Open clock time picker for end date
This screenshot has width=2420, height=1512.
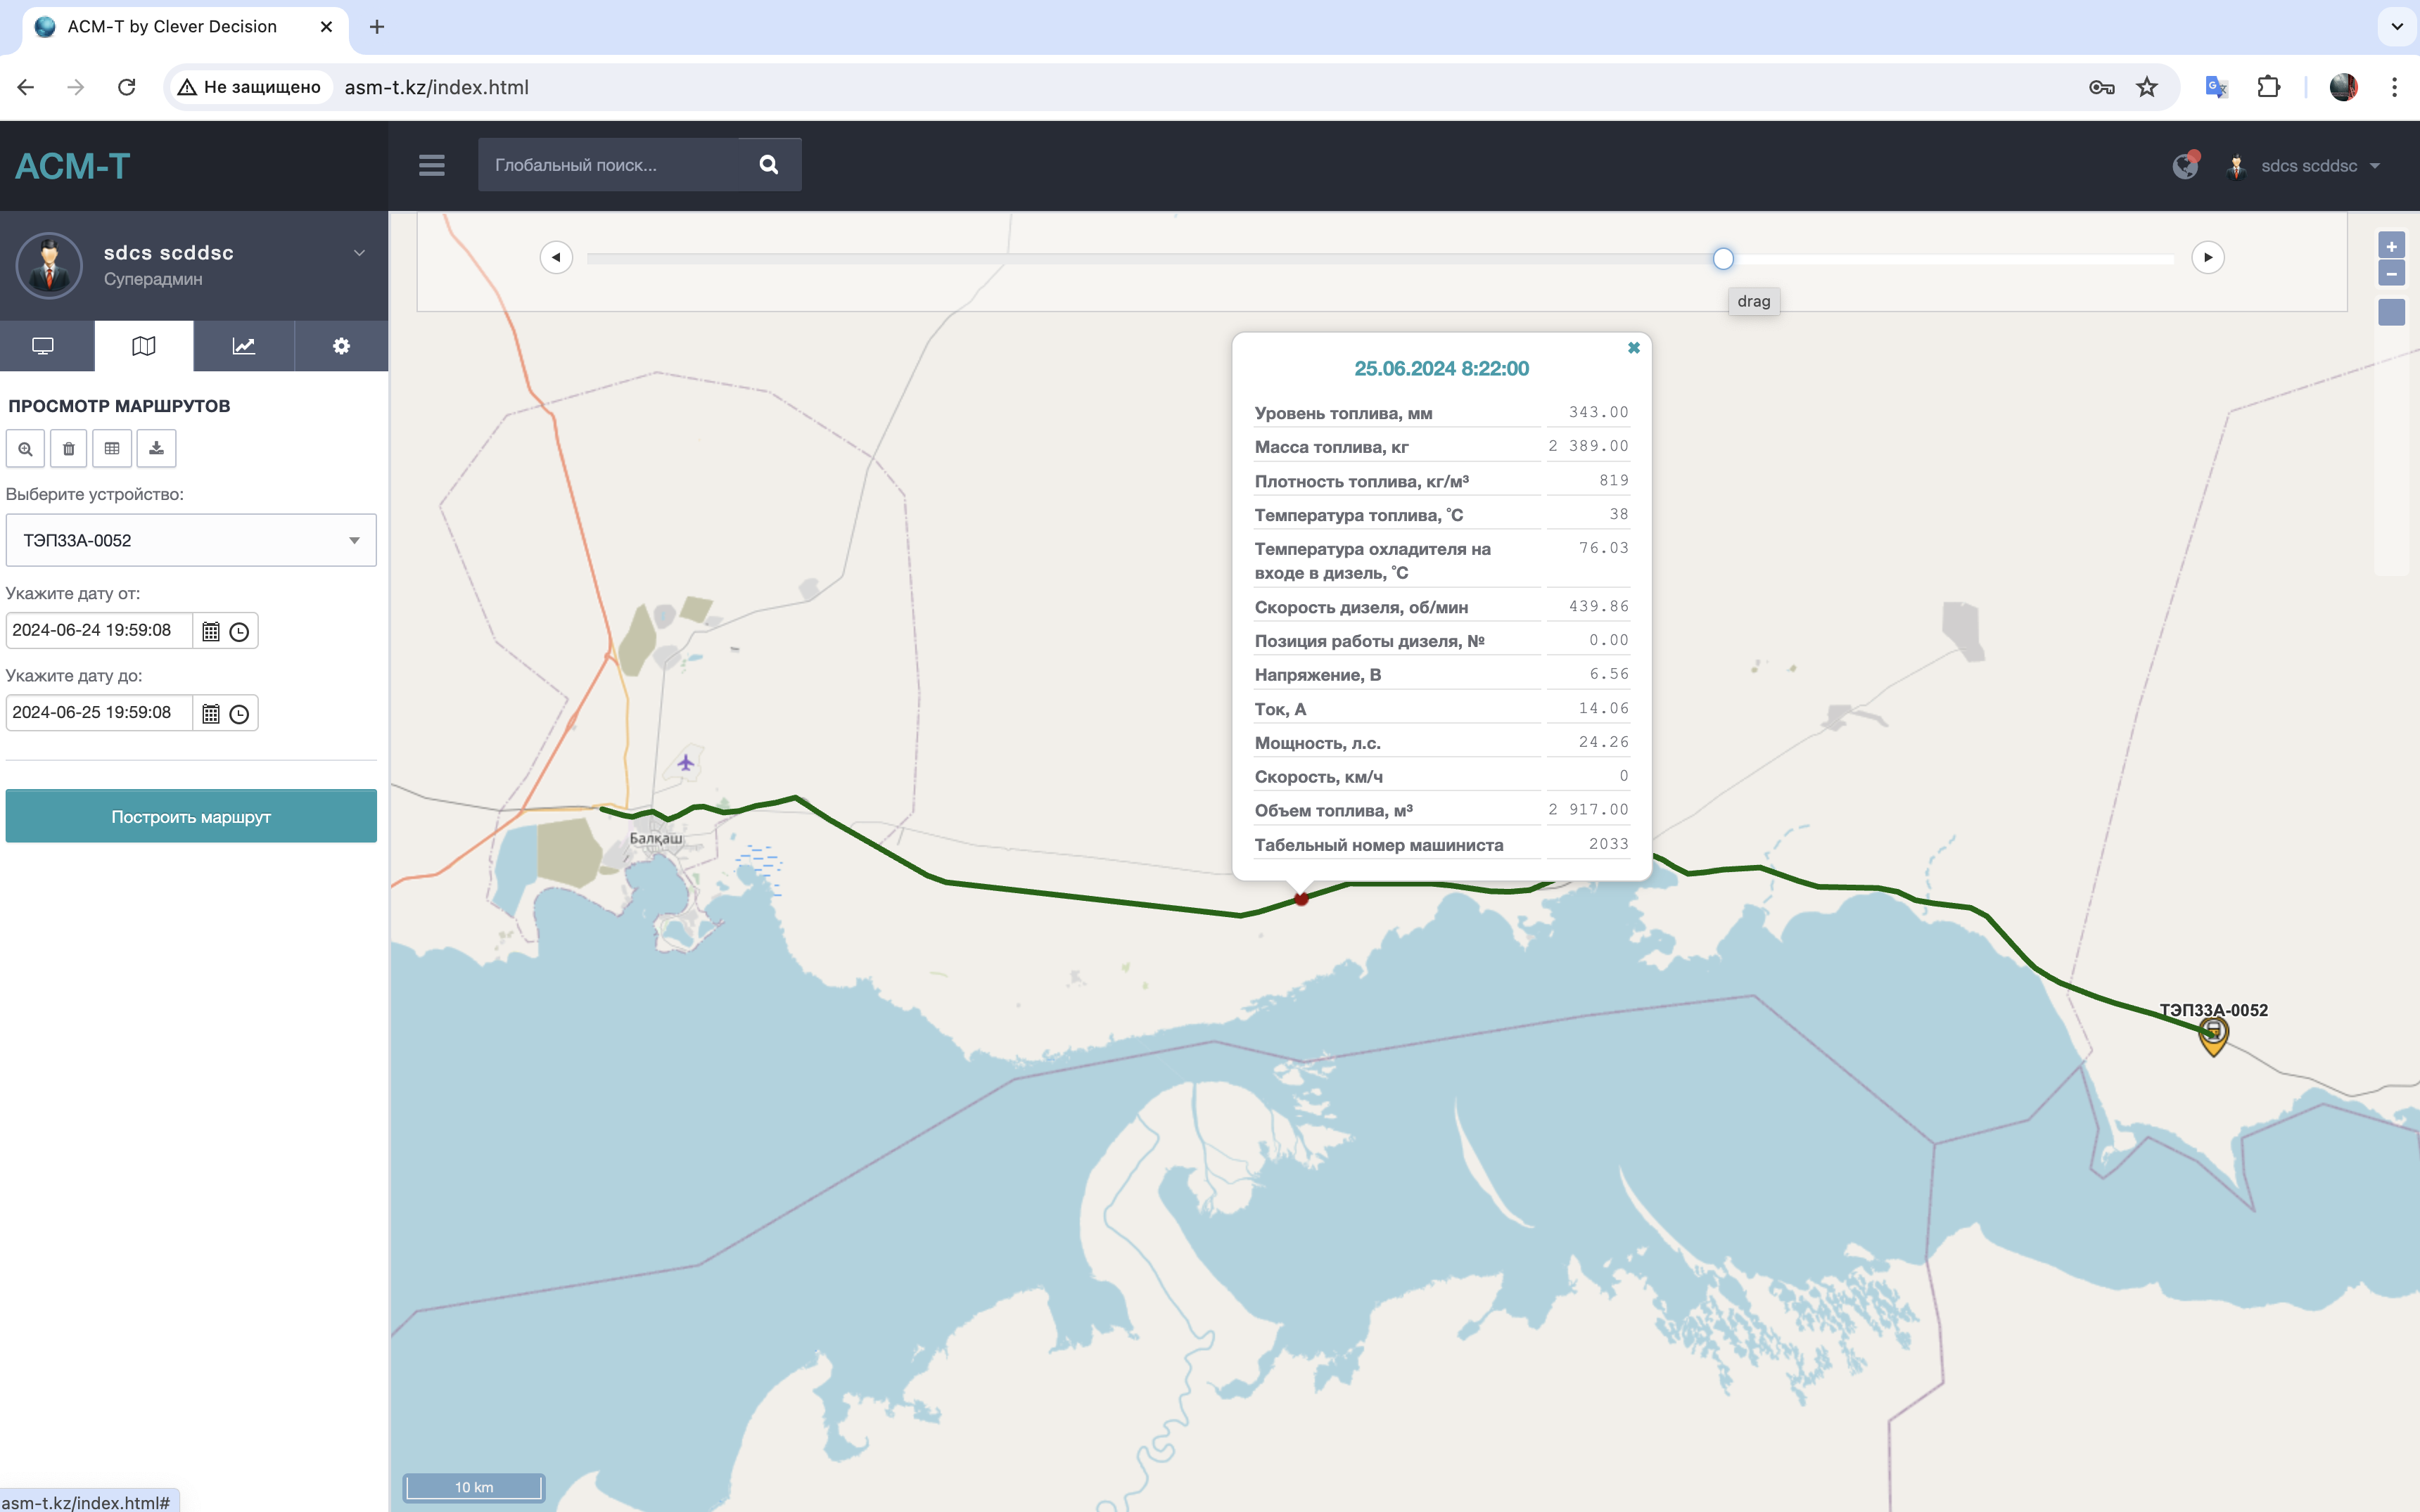(x=239, y=714)
